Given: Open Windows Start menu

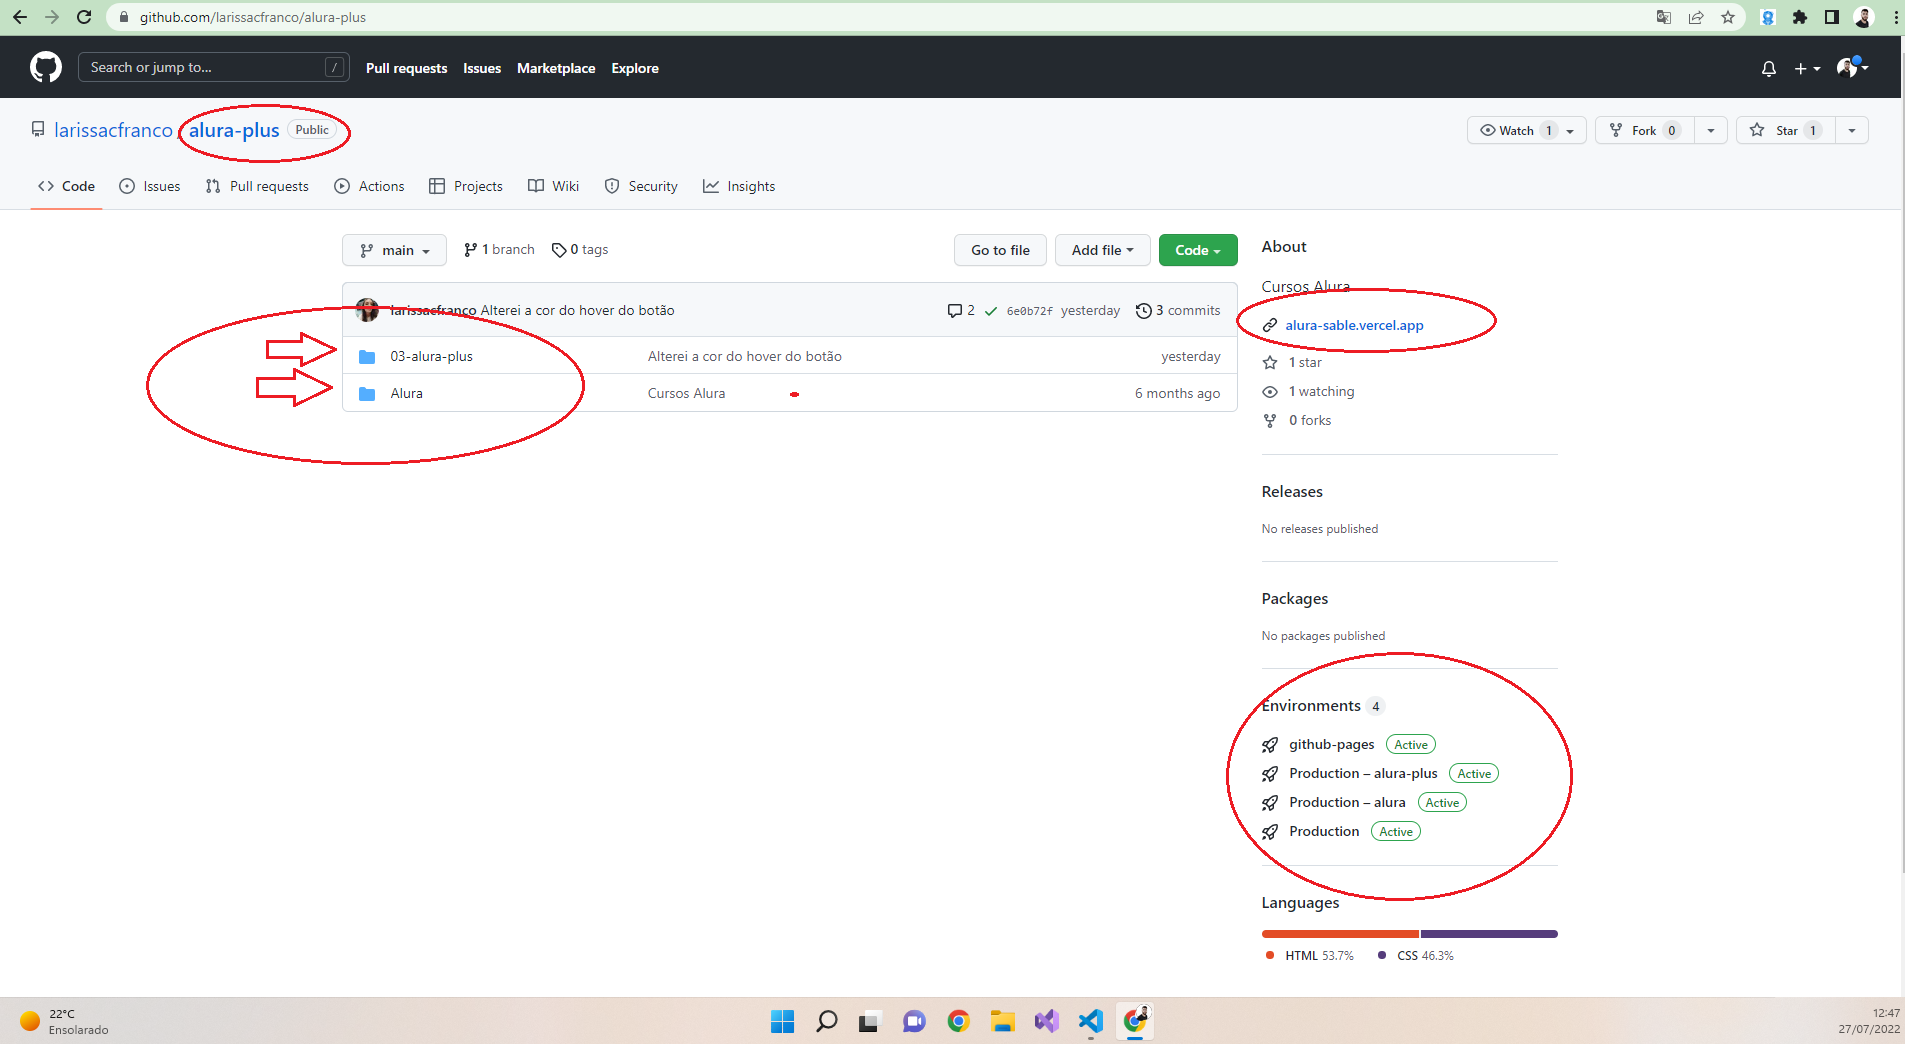Looking at the screenshot, I should 782,1021.
